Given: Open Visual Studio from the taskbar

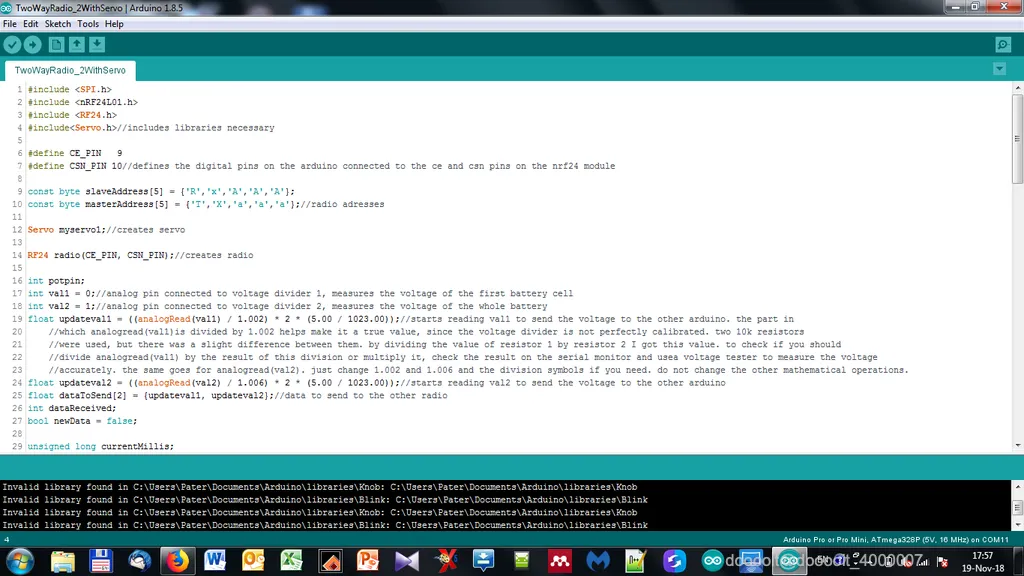Looking at the screenshot, I should pyautogui.click(x=406, y=561).
